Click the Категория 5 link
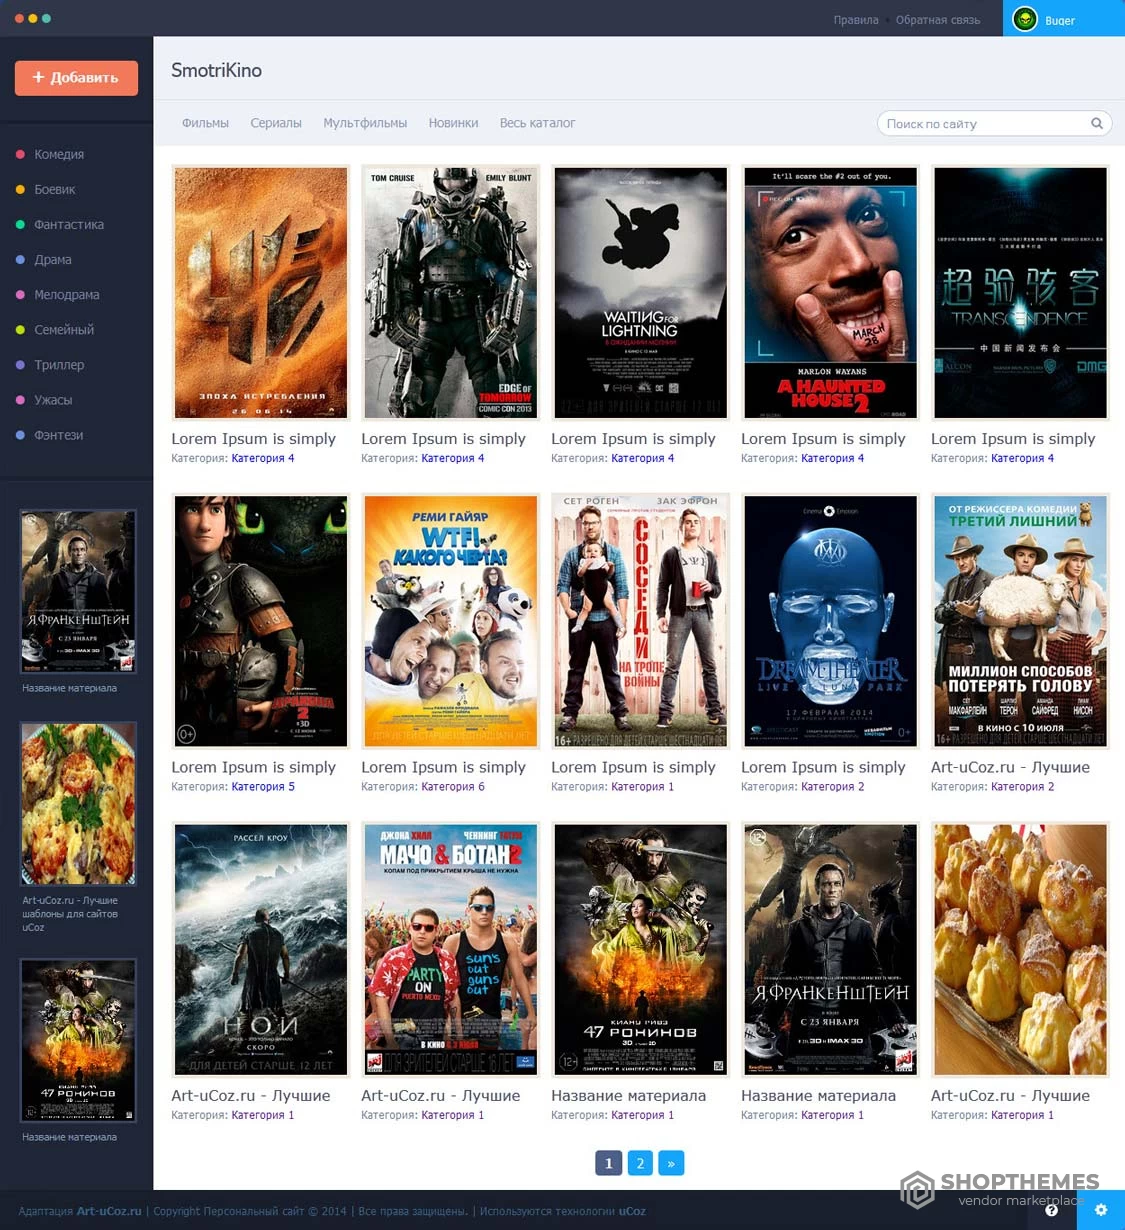Viewport: 1125px width, 1230px height. (x=263, y=787)
